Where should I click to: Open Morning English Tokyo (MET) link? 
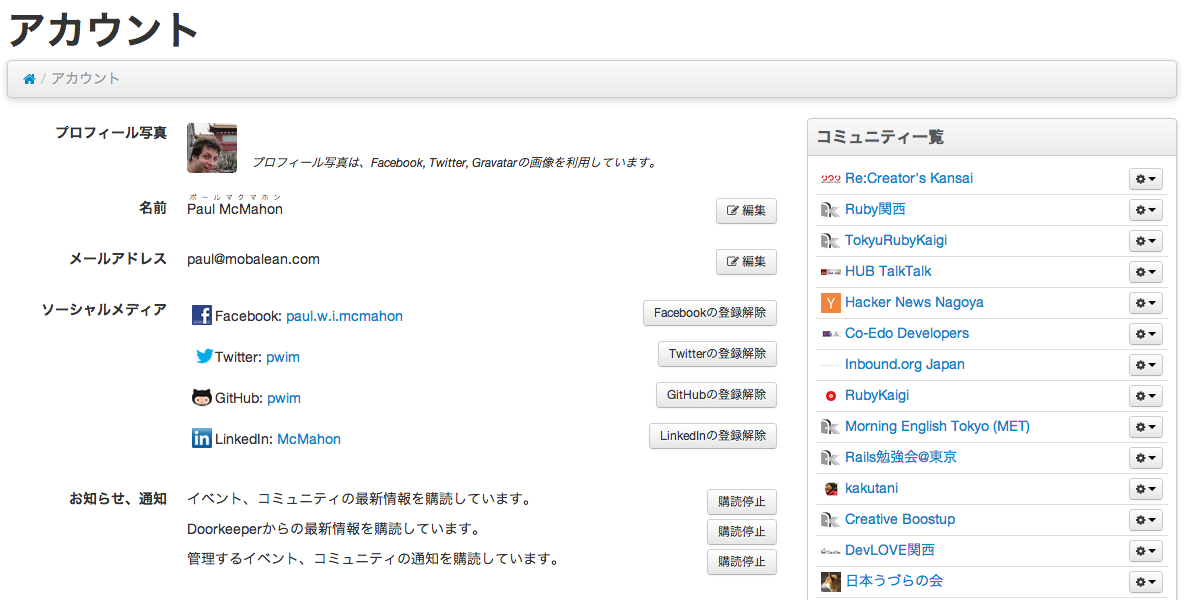937,427
